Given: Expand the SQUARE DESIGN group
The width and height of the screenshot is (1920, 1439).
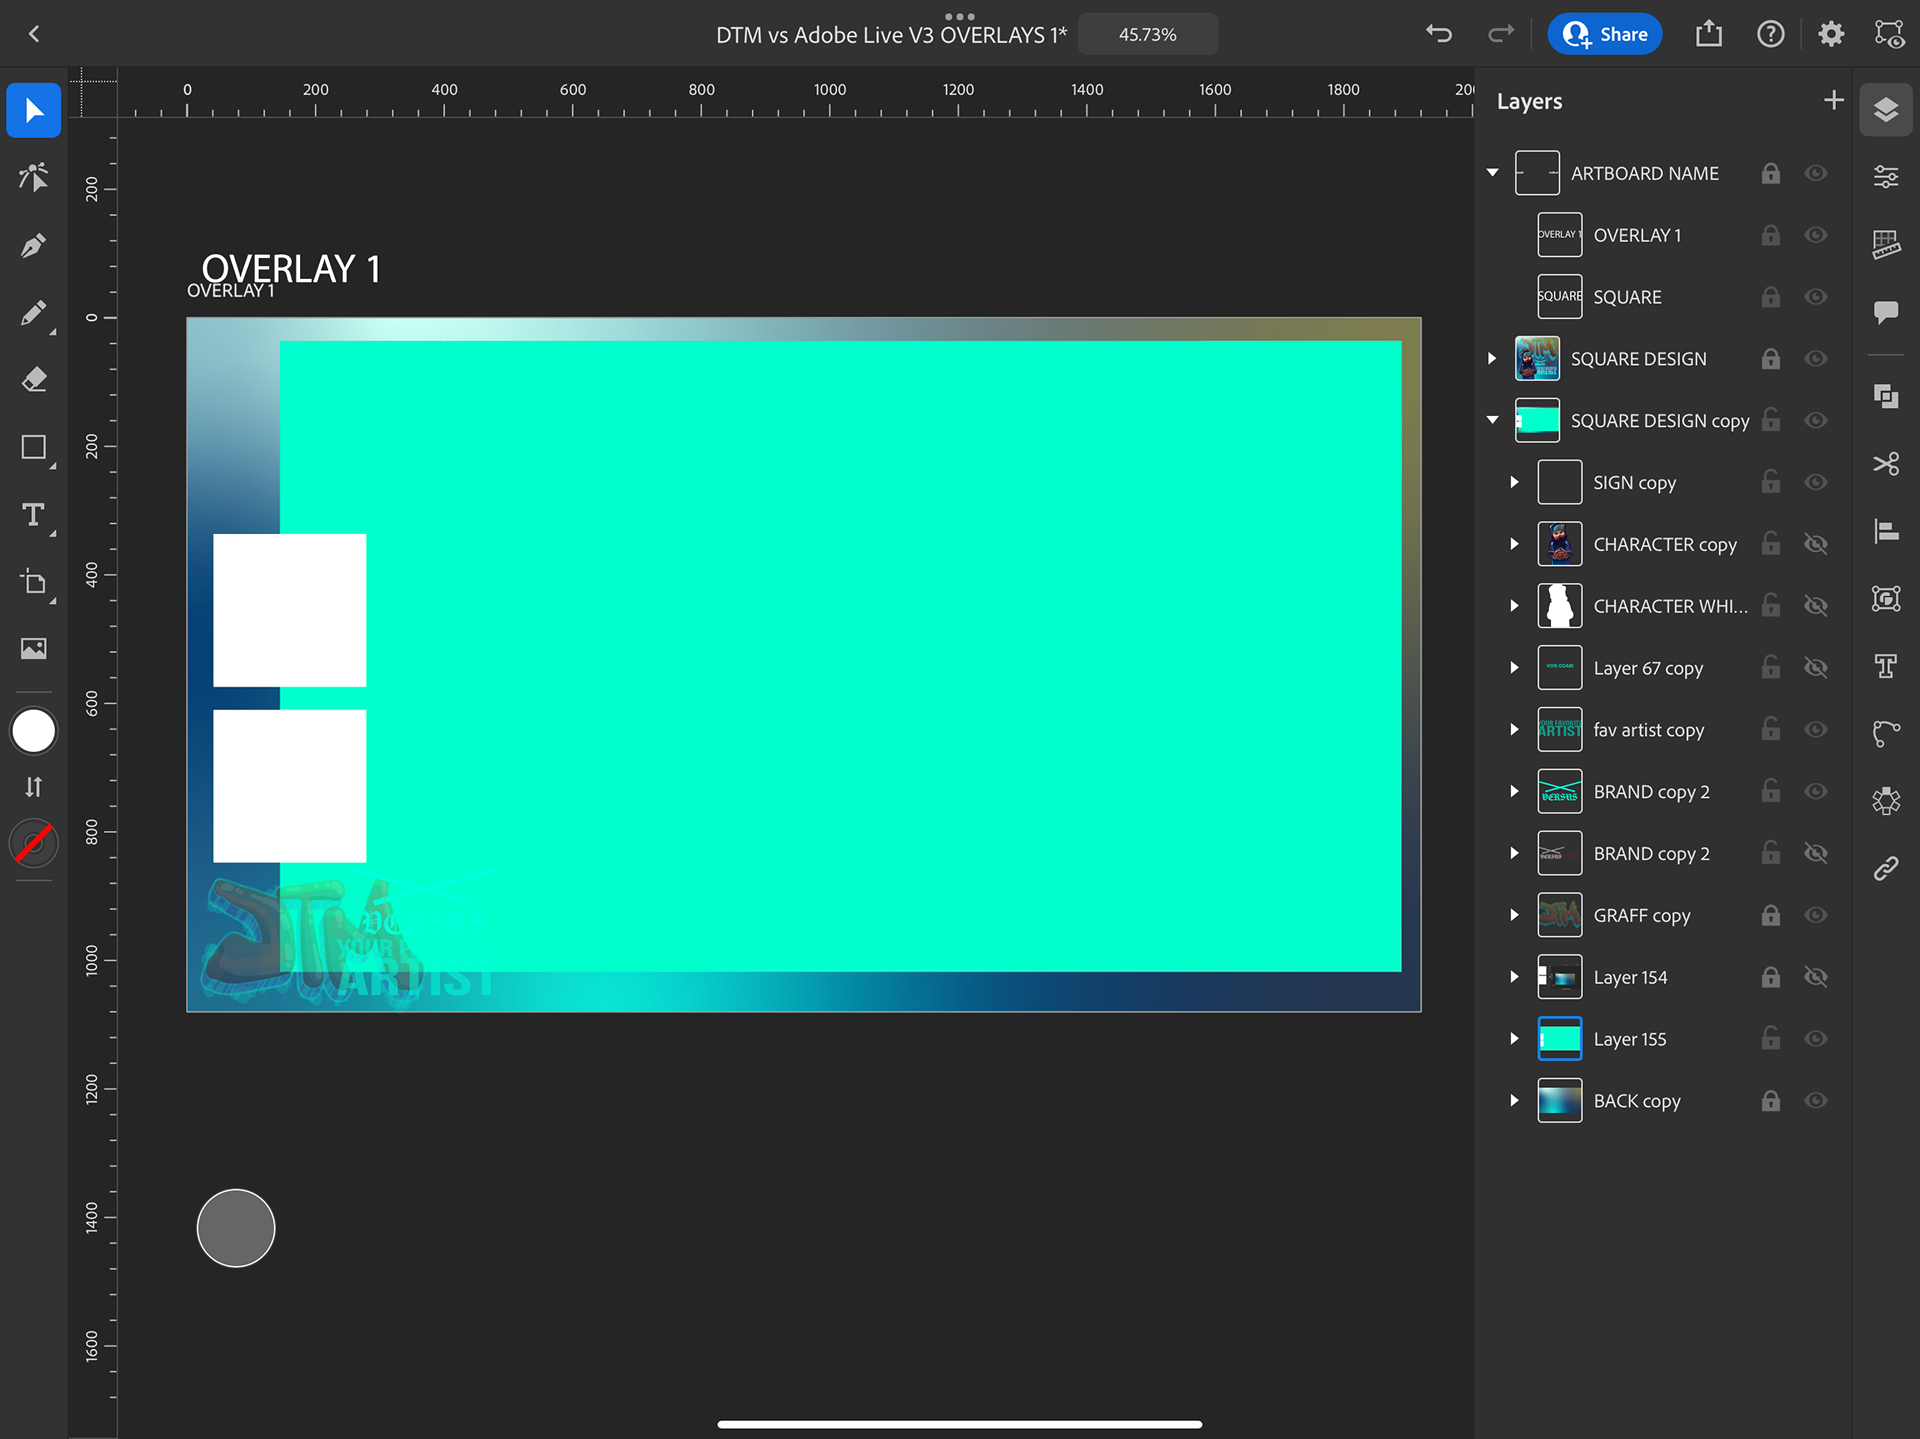Looking at the screenshot, I should (x=1493, y=358).
